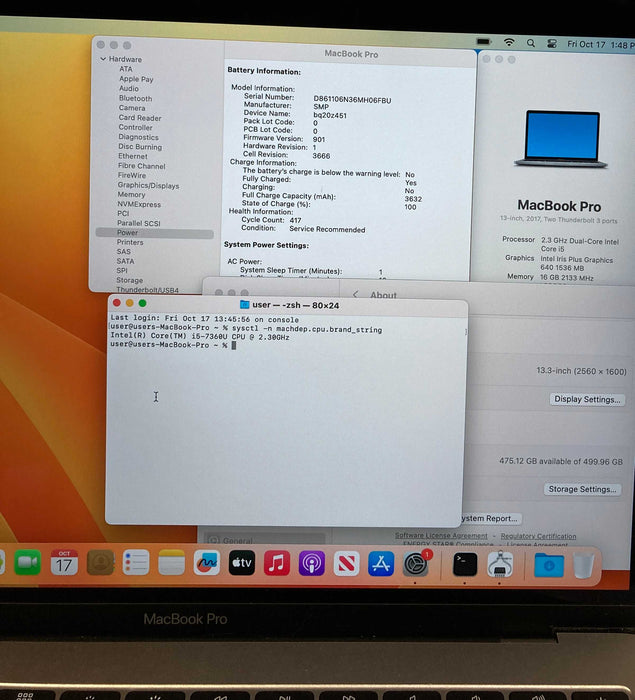Screen dimensions: 635x700
Task: Select Storage in hardware list
Action: [130, 280]
